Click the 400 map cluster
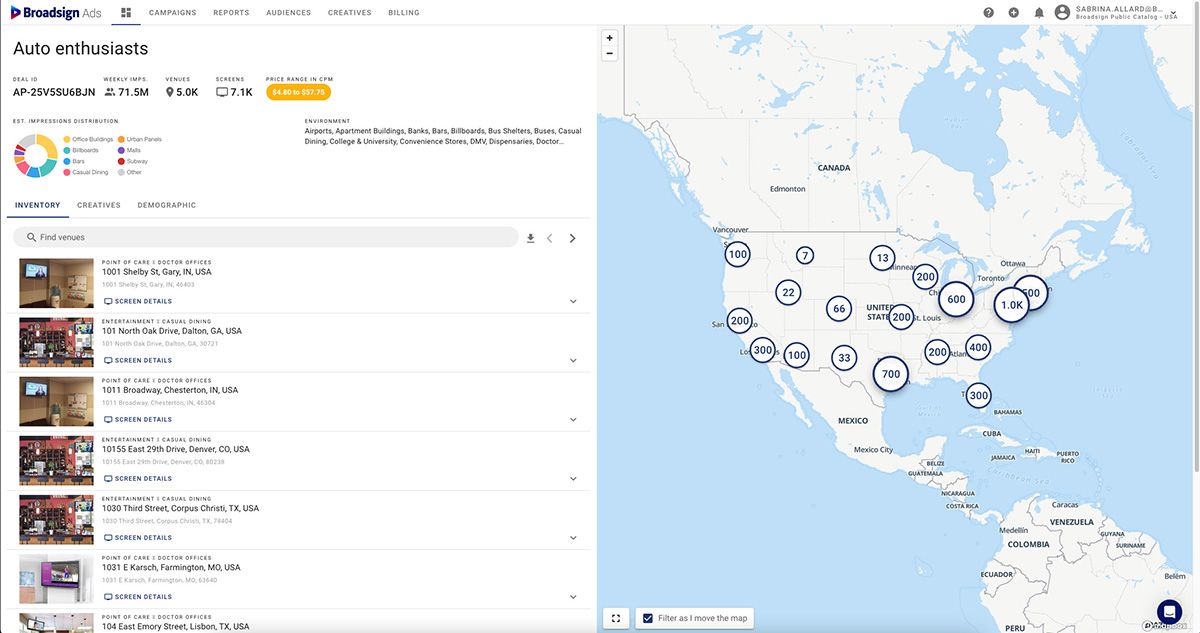The image size is (1200, 633). point(978,348)
